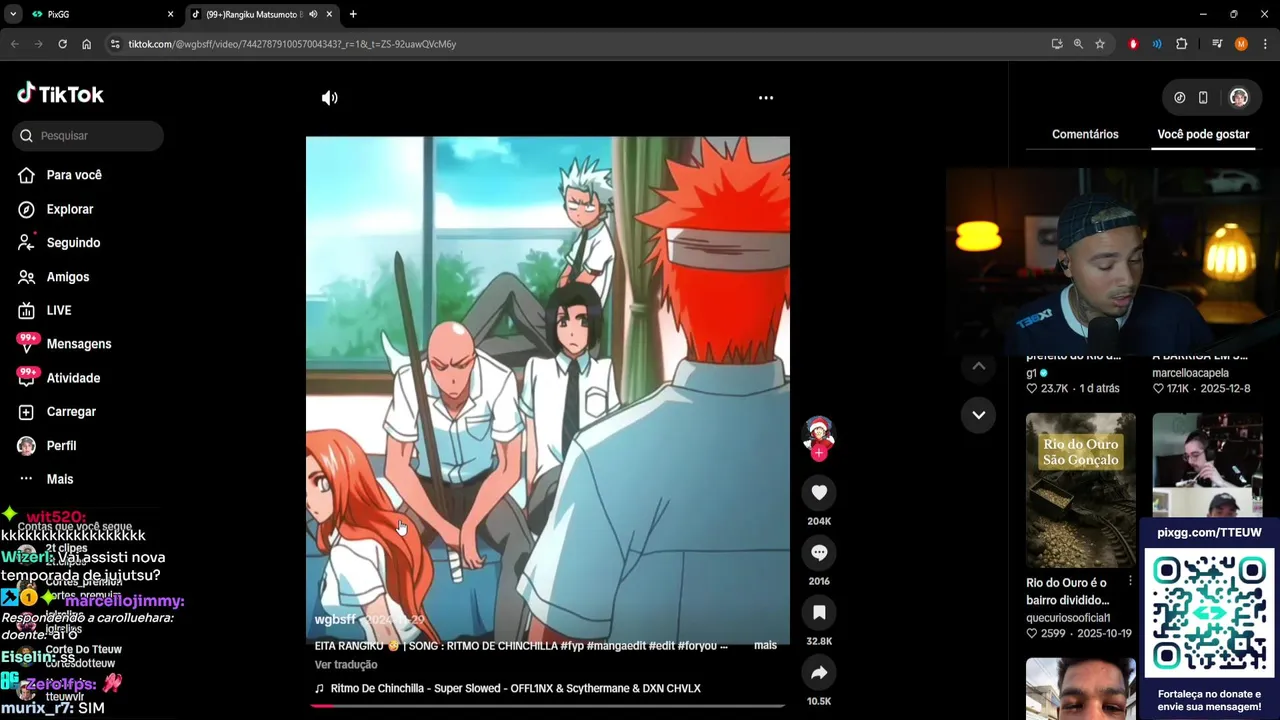The image size is (1280, 720).
Task: Open the comments bubble showing 2016
Action: point(819,552)
